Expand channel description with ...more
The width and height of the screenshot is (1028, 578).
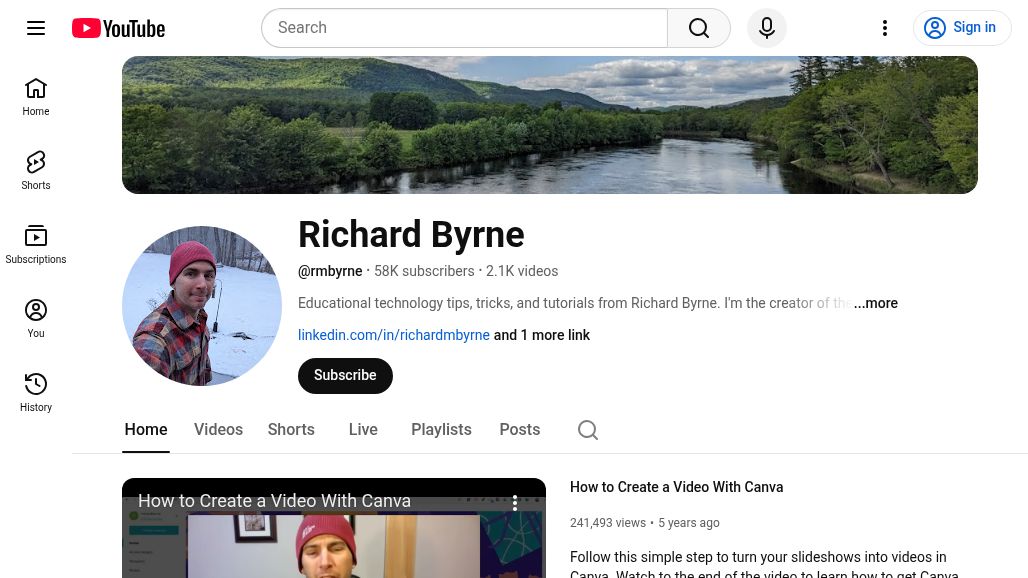pos(876,303)
